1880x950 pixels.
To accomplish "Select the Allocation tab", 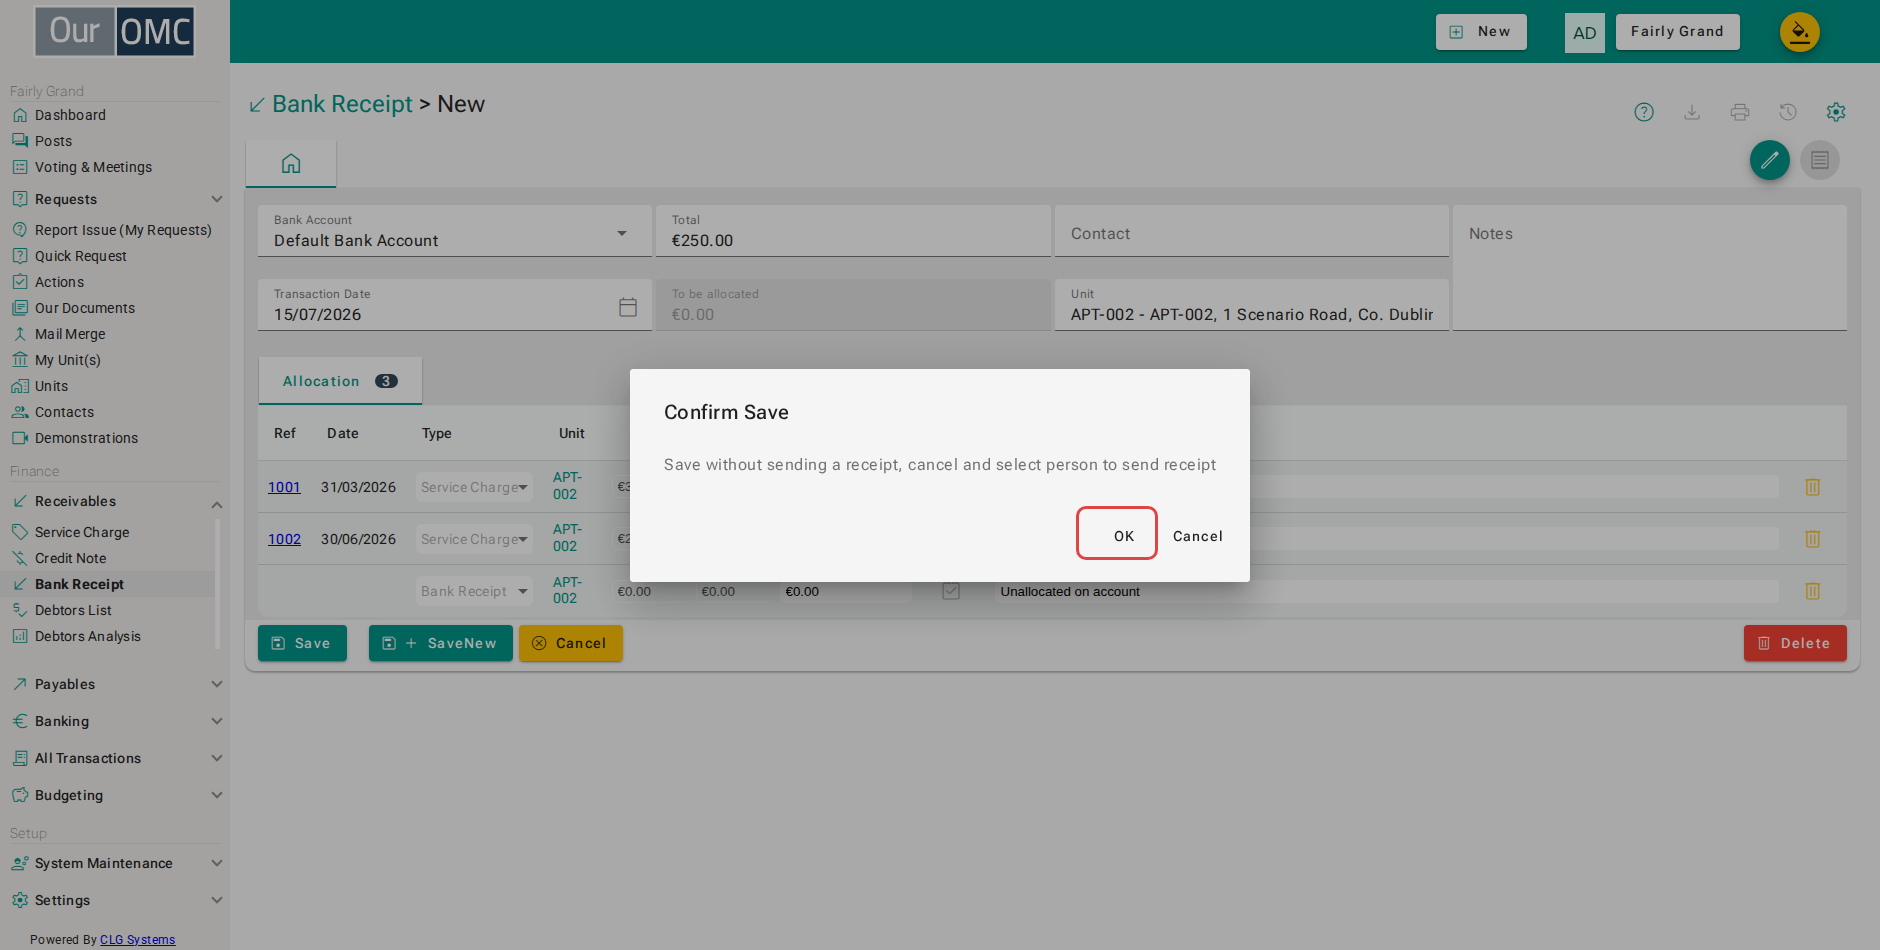I will point(340,381).
